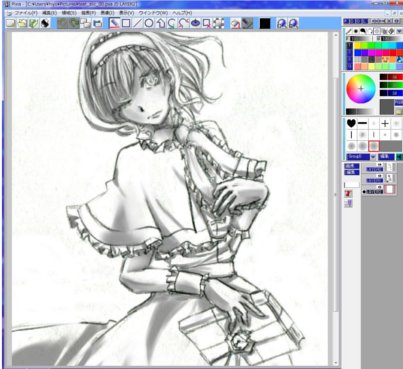
Task: Toggle visibility eye of the middle layer
Action: point(379,176)
